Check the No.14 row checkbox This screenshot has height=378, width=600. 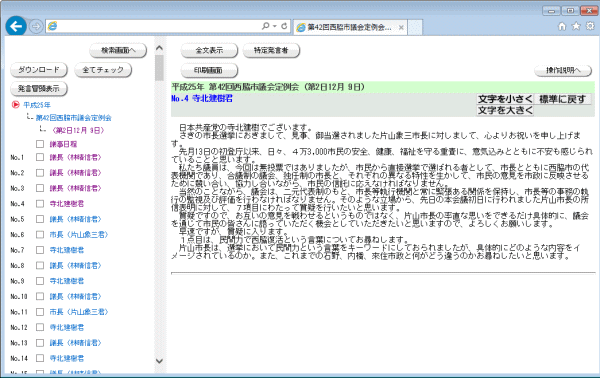(x=40, y=358)
